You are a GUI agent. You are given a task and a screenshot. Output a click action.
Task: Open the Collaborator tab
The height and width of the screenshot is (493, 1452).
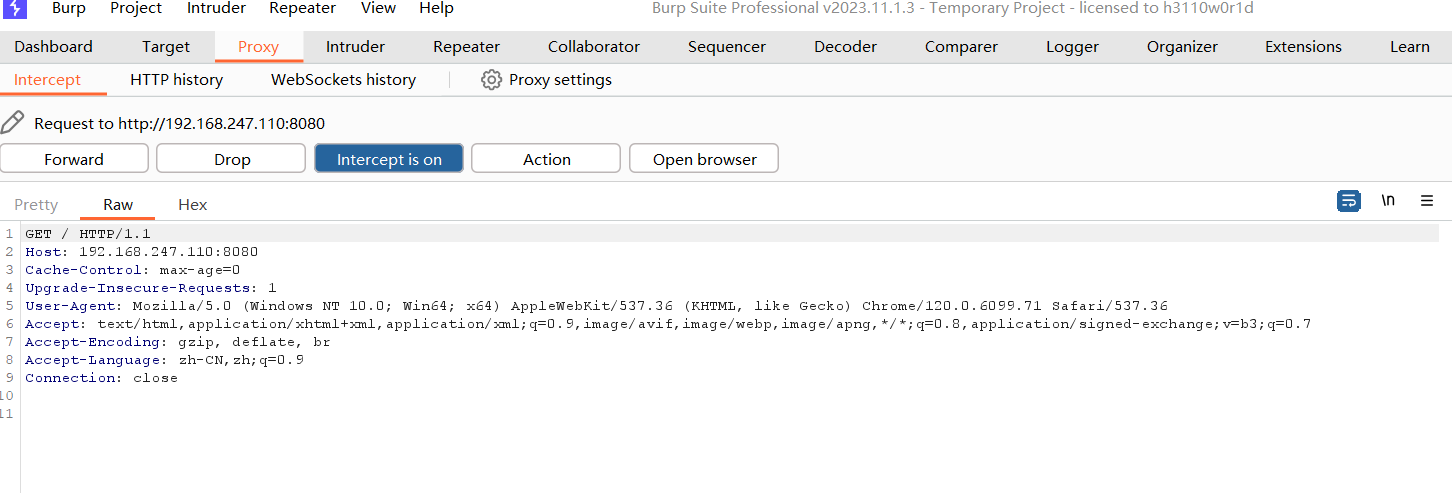pyautogui.click(x=594, y=47)
